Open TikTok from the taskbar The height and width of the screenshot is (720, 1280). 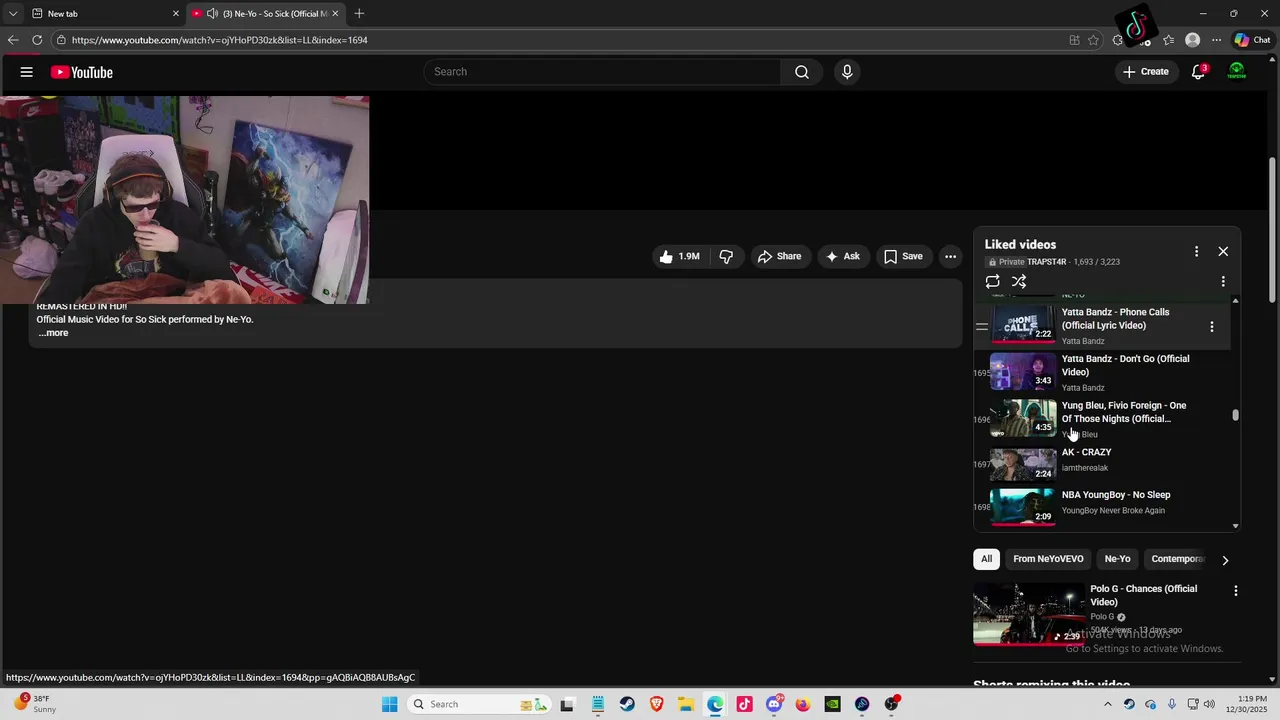744,704
